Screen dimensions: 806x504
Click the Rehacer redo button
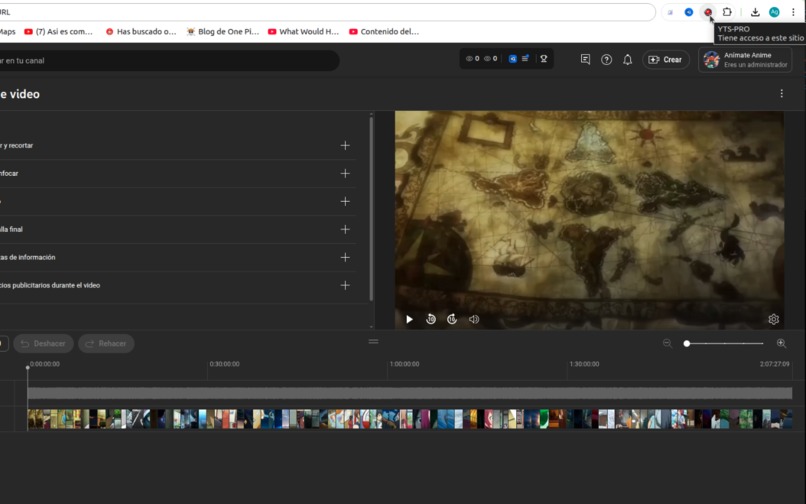(x=106, y=344)
